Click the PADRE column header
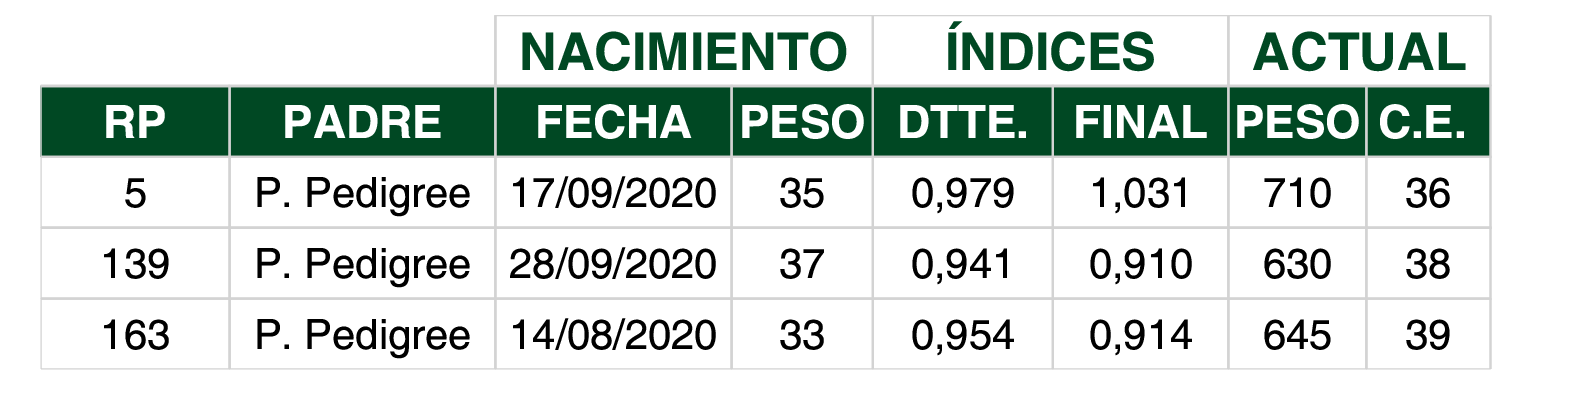This screenshot has width=1594, height=413. (x=362, y=122)
